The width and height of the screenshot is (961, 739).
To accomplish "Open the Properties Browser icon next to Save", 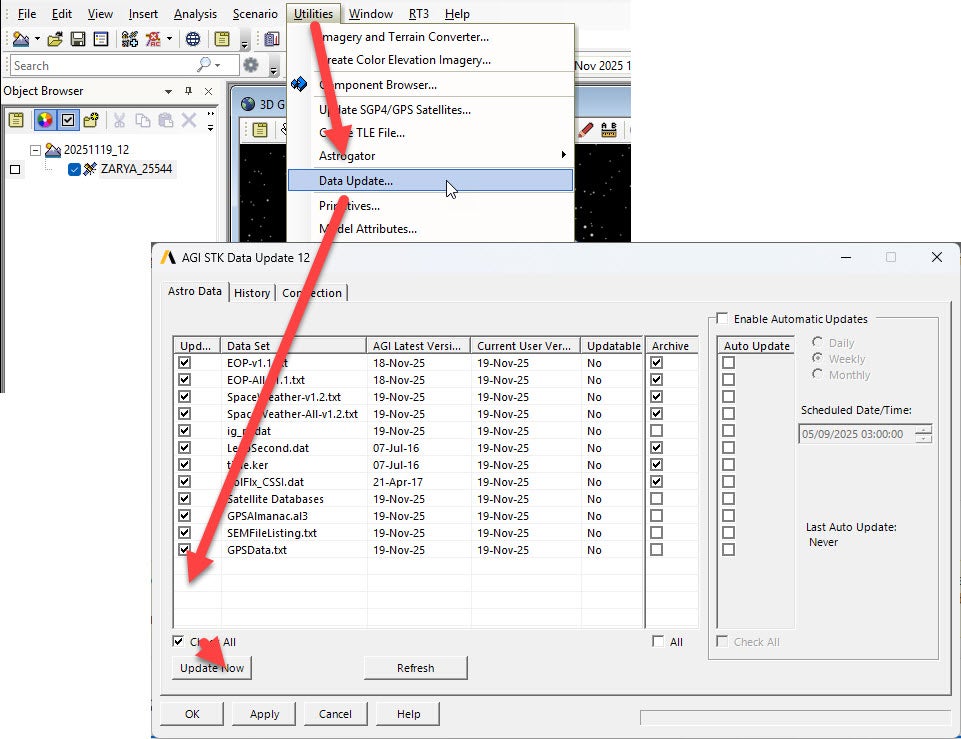I will pyautogui.click(x=101, y=39).
